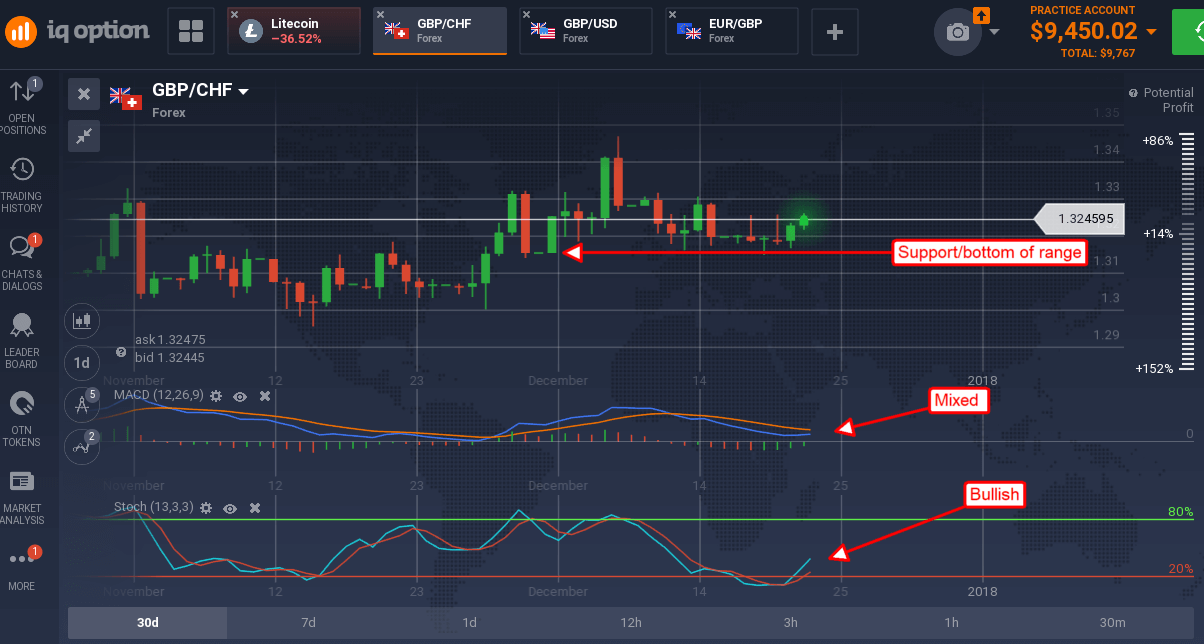Open the indicators tool with badge 5
Screen dimensions: 1204x644
pos(82,404)
